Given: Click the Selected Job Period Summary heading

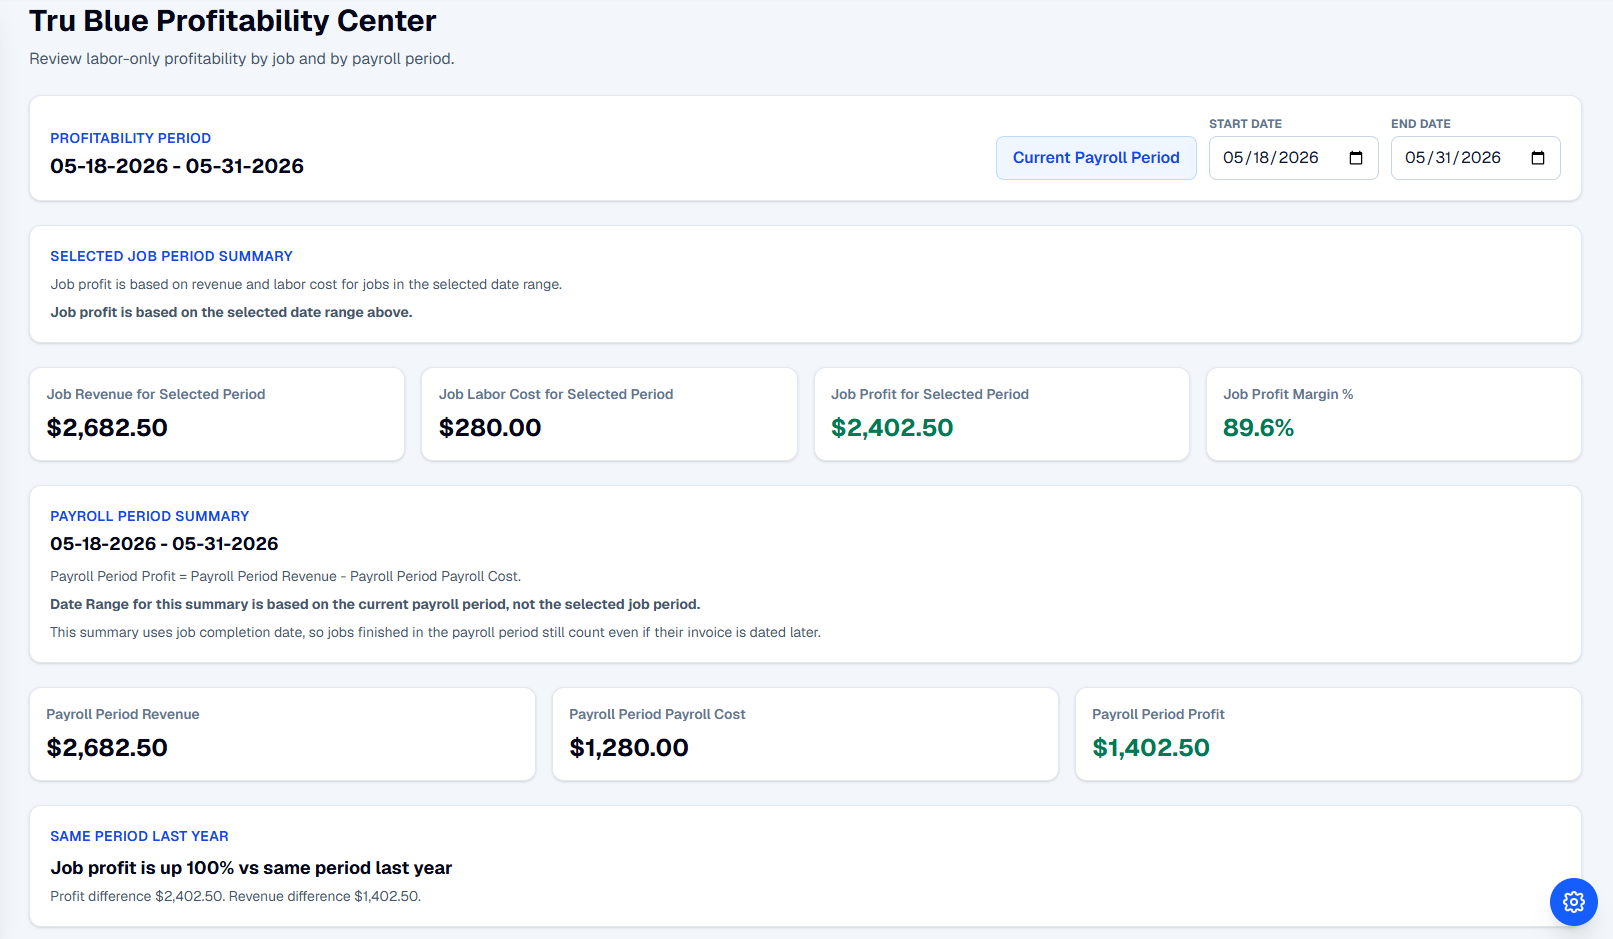Looking at the screenshot, I should 171,256.
